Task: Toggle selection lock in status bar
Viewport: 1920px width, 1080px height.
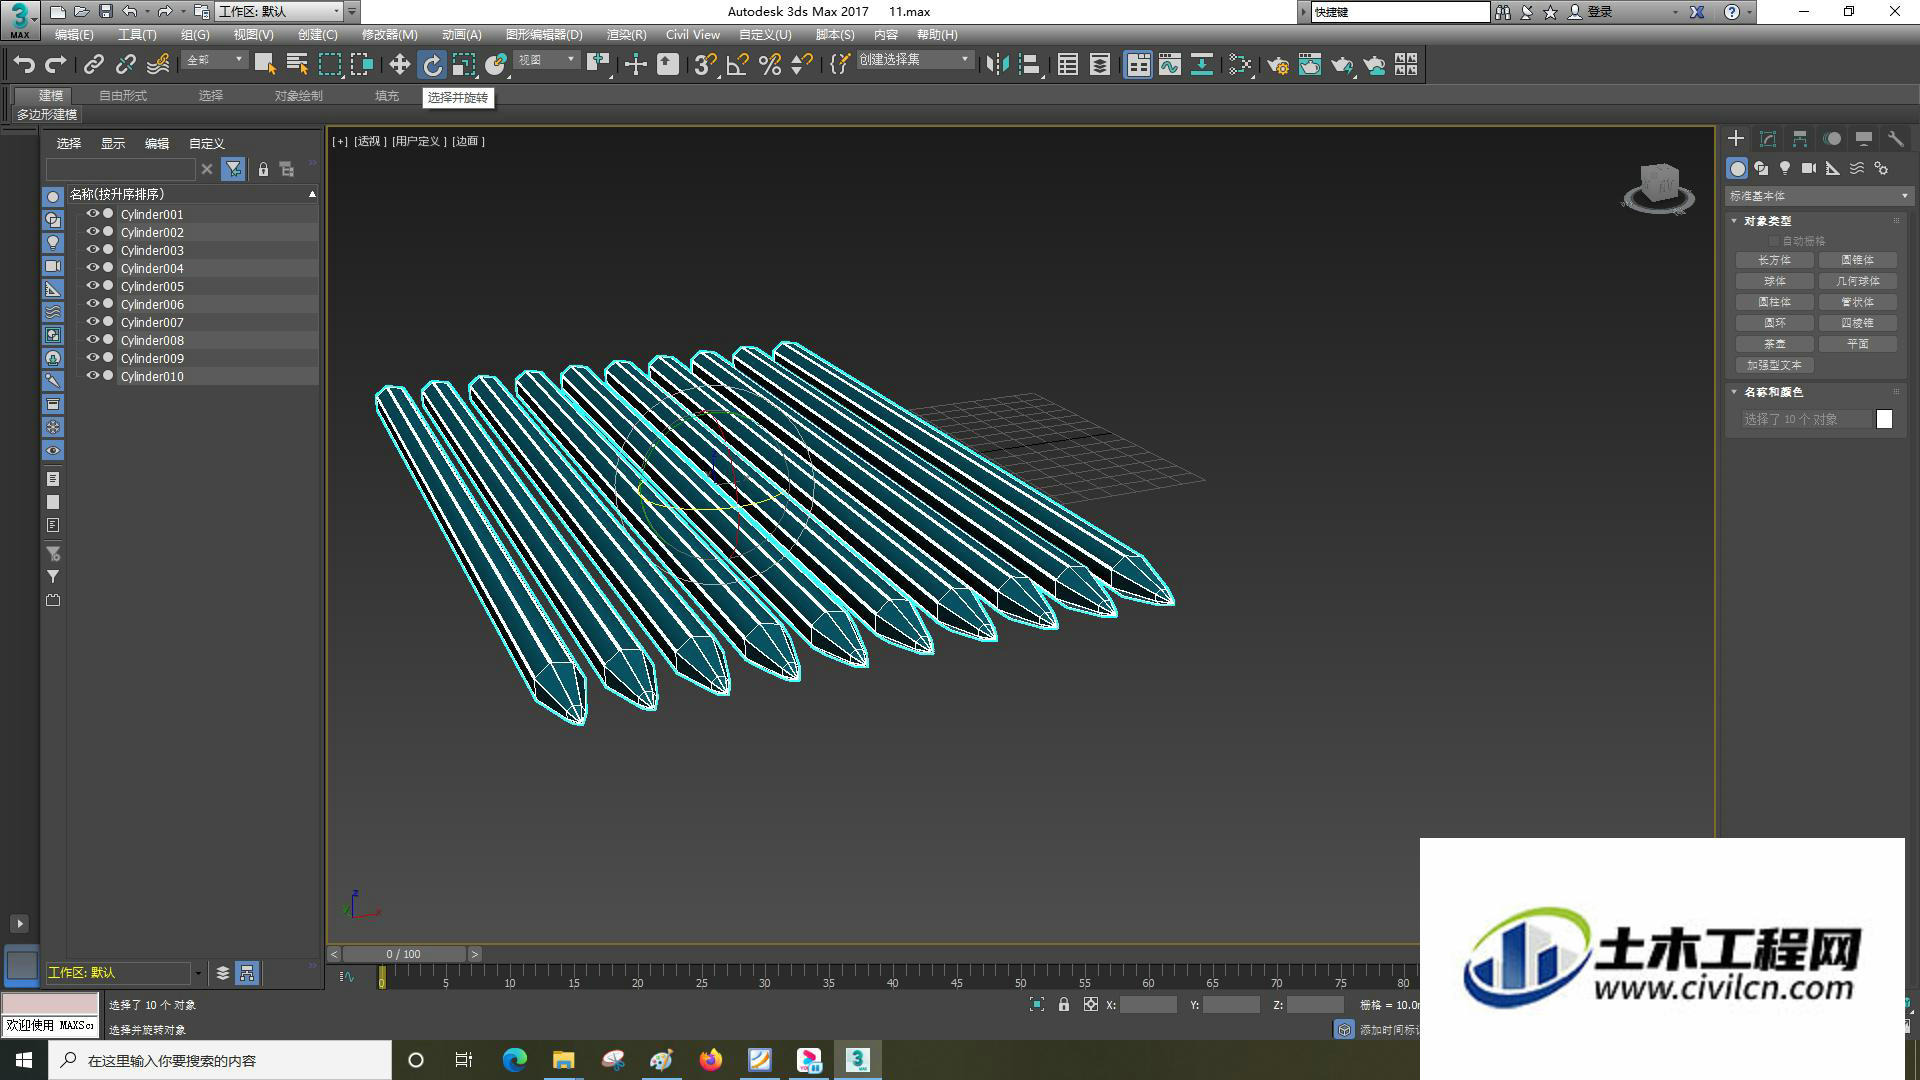Action: (x=1064, y=1005)
